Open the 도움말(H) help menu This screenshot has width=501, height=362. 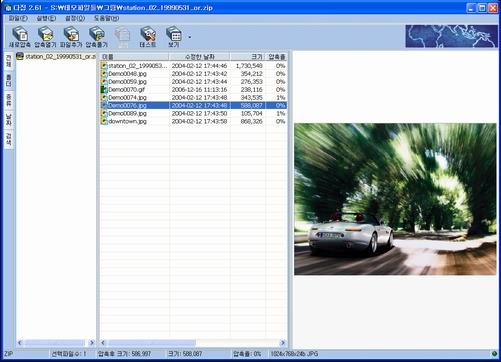pos(106,18)
